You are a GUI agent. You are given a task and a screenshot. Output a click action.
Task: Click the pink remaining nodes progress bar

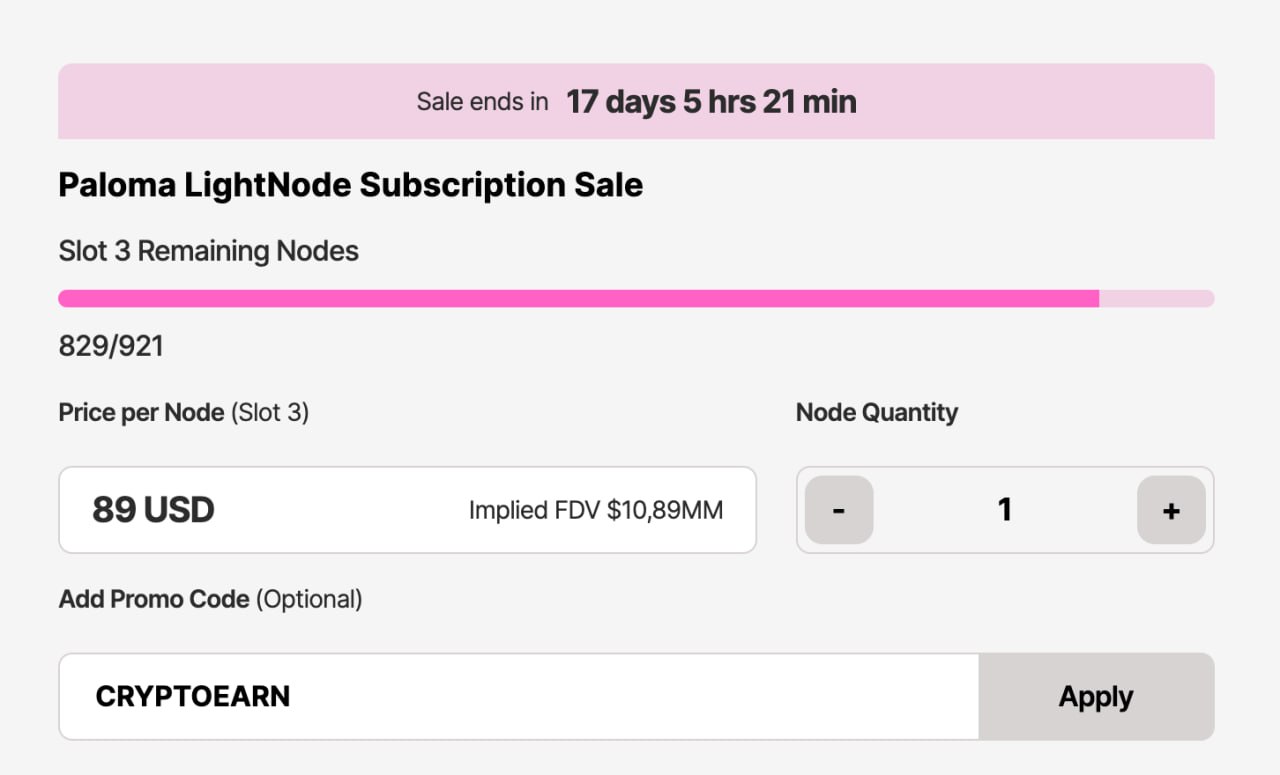636,298
